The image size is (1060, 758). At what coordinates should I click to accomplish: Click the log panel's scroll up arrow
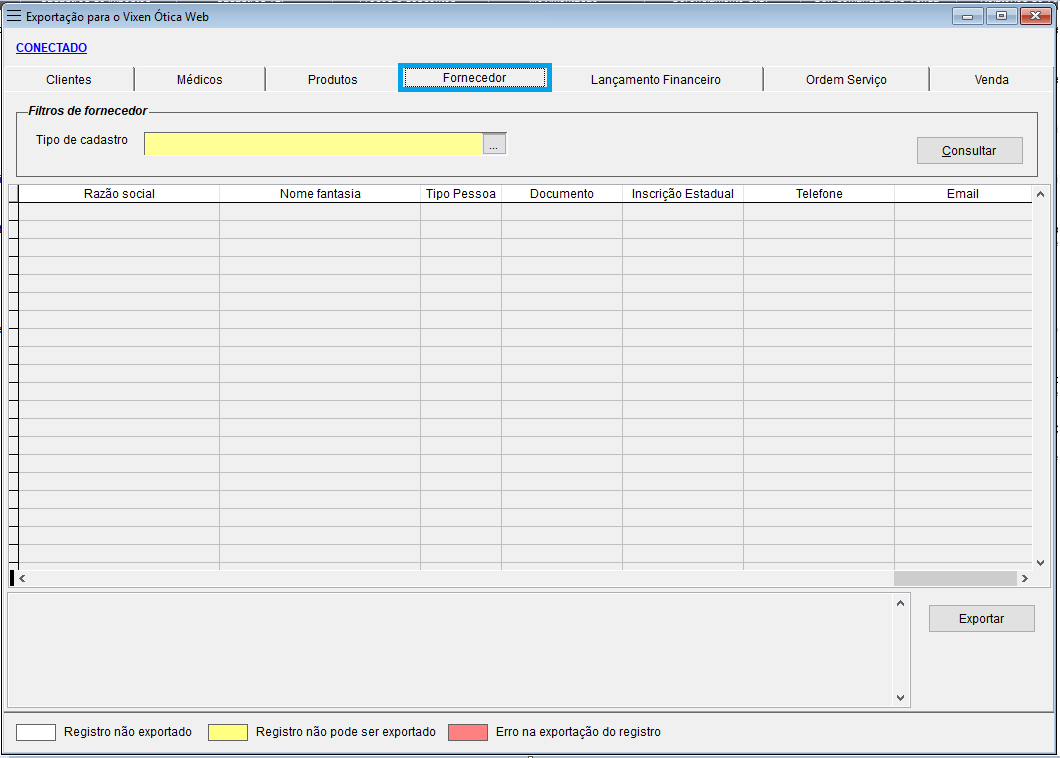click(900, 603)
